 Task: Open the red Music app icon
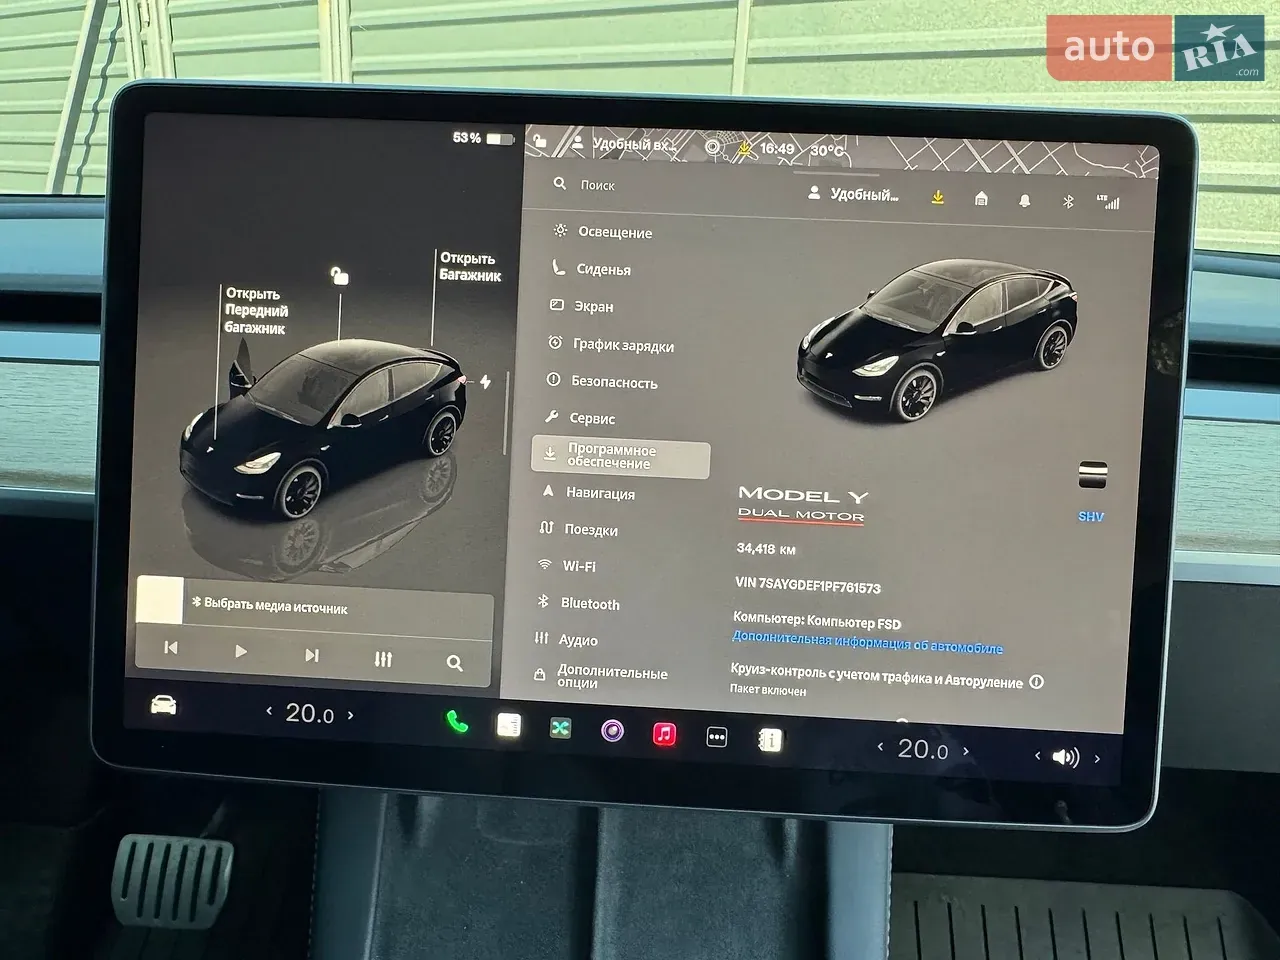tap(665, 735)
